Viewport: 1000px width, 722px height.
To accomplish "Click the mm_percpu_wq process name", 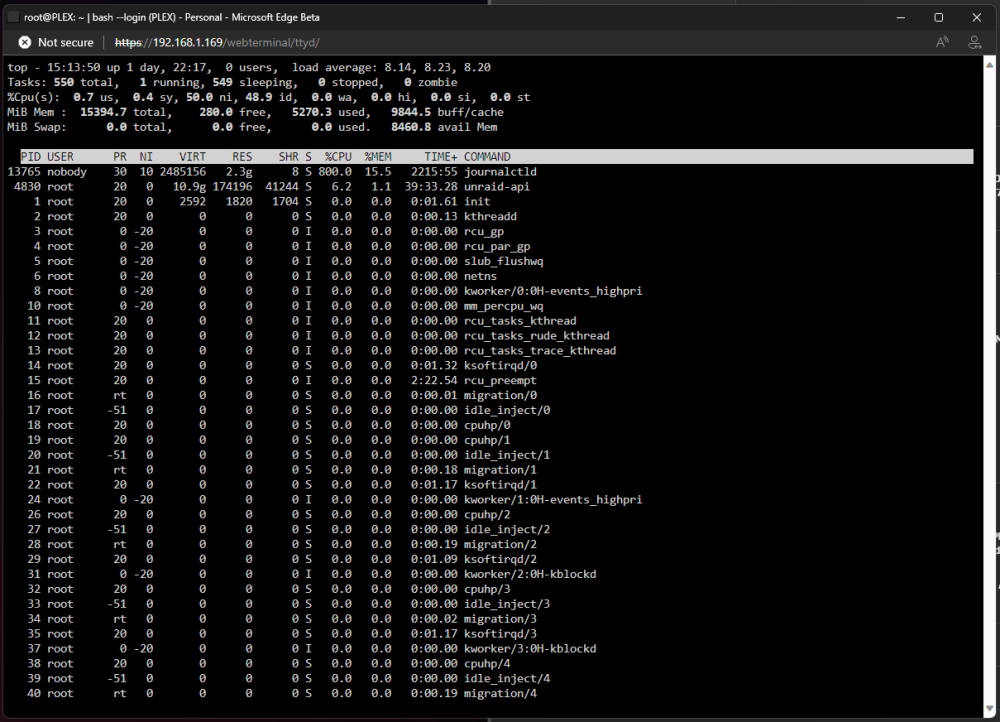I will click(504, 306).
